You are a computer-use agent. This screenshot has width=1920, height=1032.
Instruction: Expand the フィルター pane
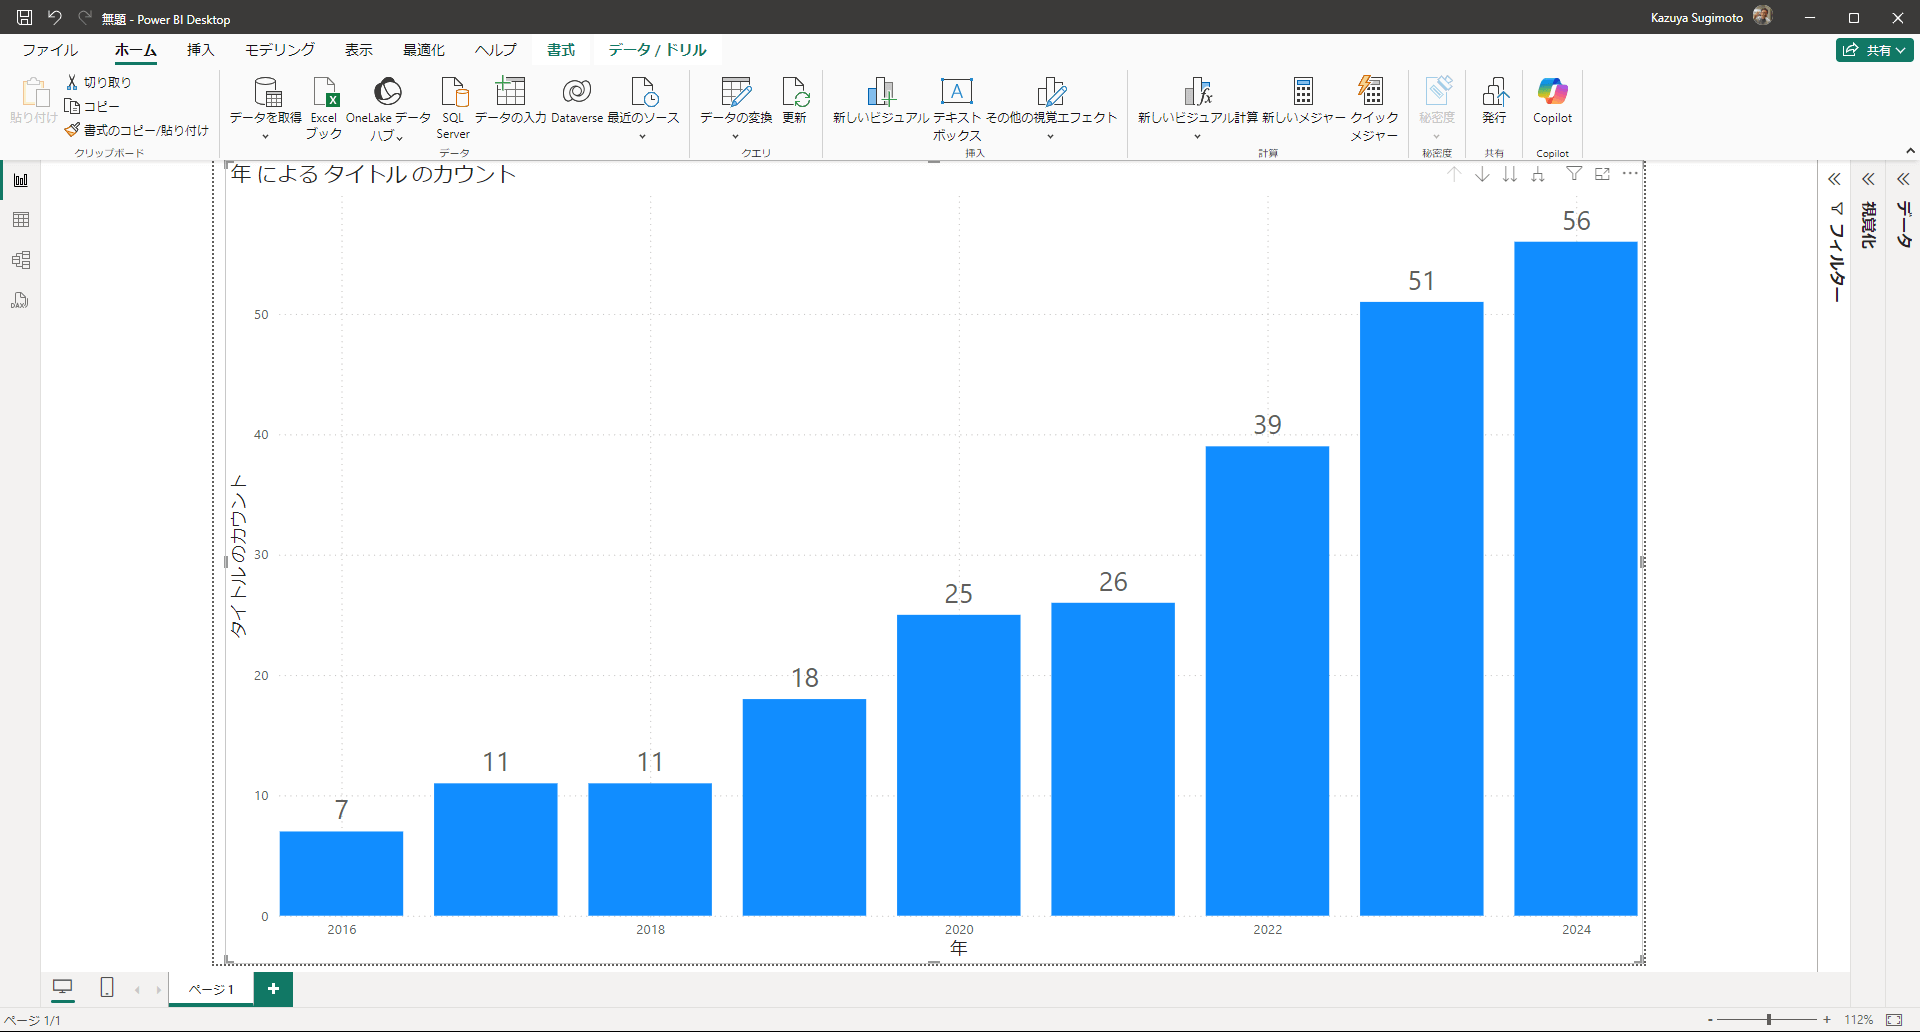[1834, 179]
